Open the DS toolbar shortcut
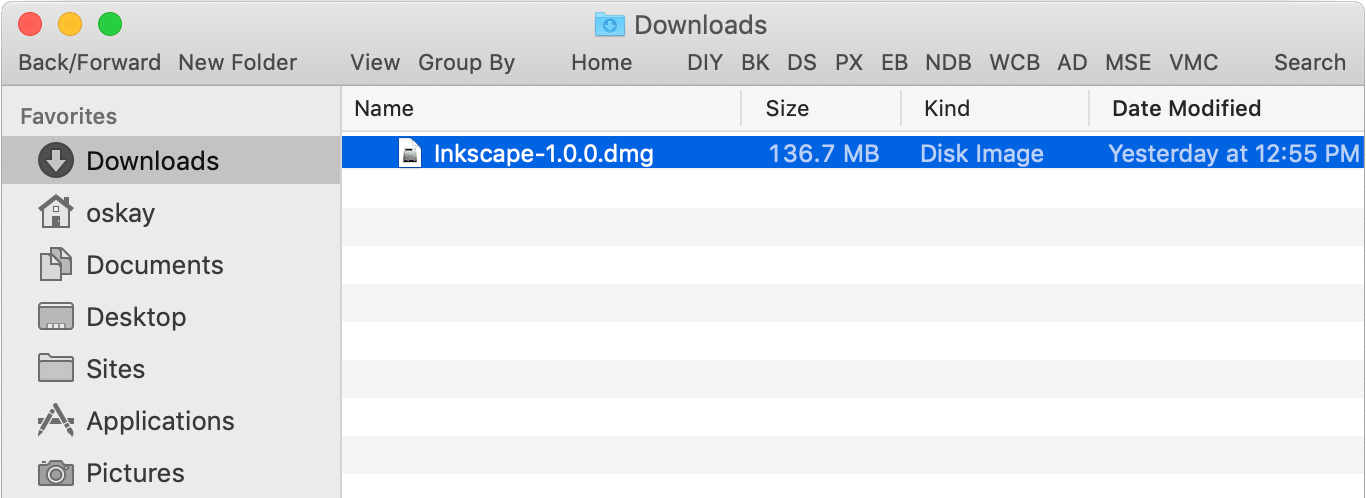 (802, 62)
